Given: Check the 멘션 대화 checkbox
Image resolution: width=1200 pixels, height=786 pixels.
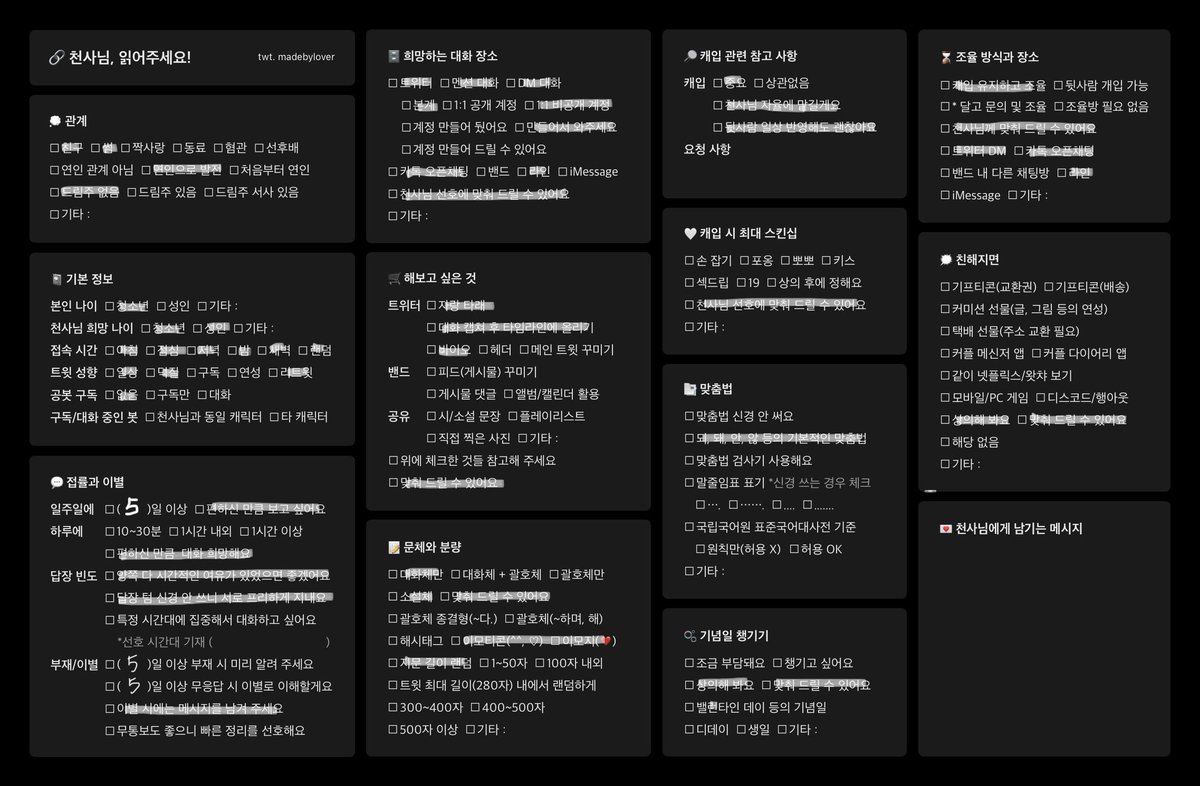Looking at the screenshot, I should click(x=445, y=83).
